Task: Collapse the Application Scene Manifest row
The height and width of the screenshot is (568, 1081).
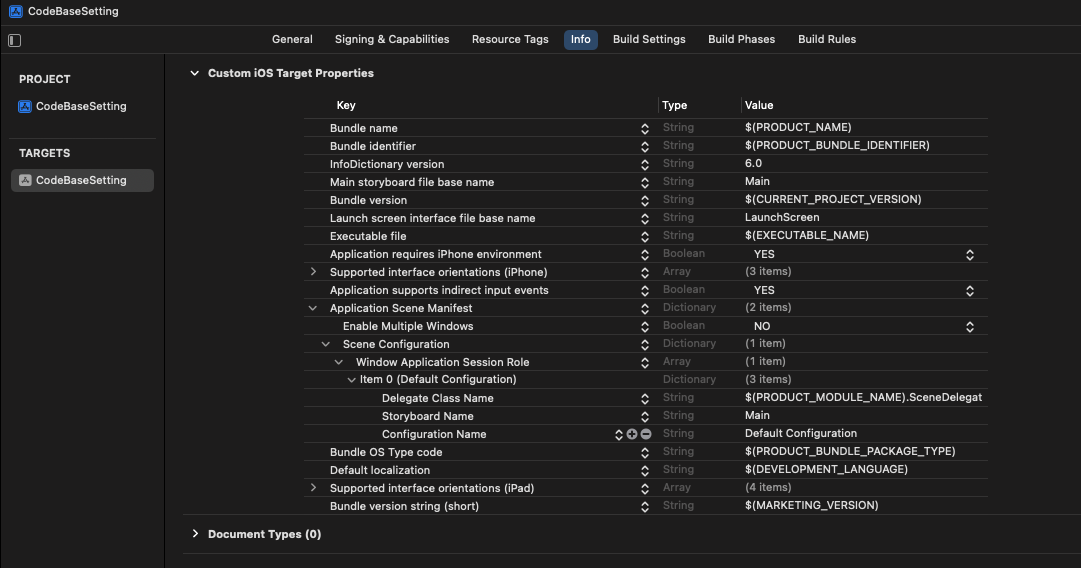Action: coord(313,308)
